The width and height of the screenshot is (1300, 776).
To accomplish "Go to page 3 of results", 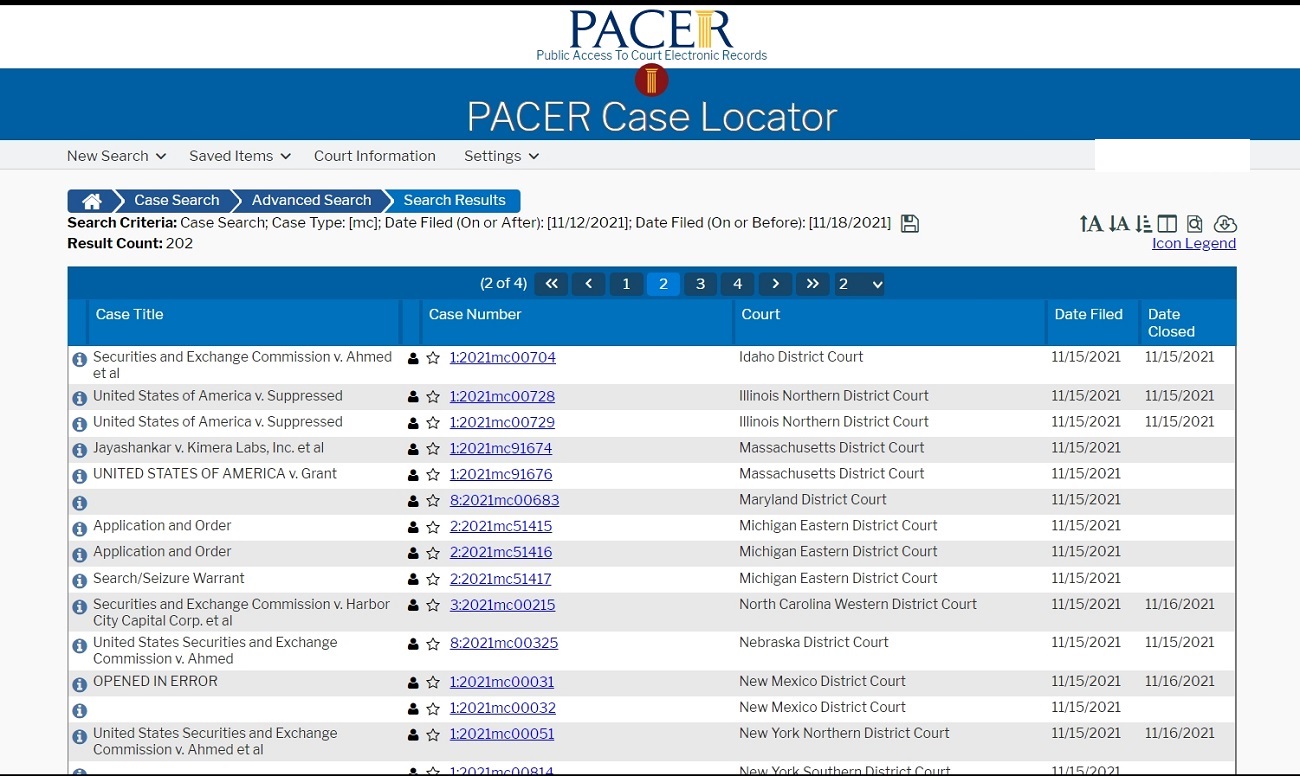I will 700,284.
